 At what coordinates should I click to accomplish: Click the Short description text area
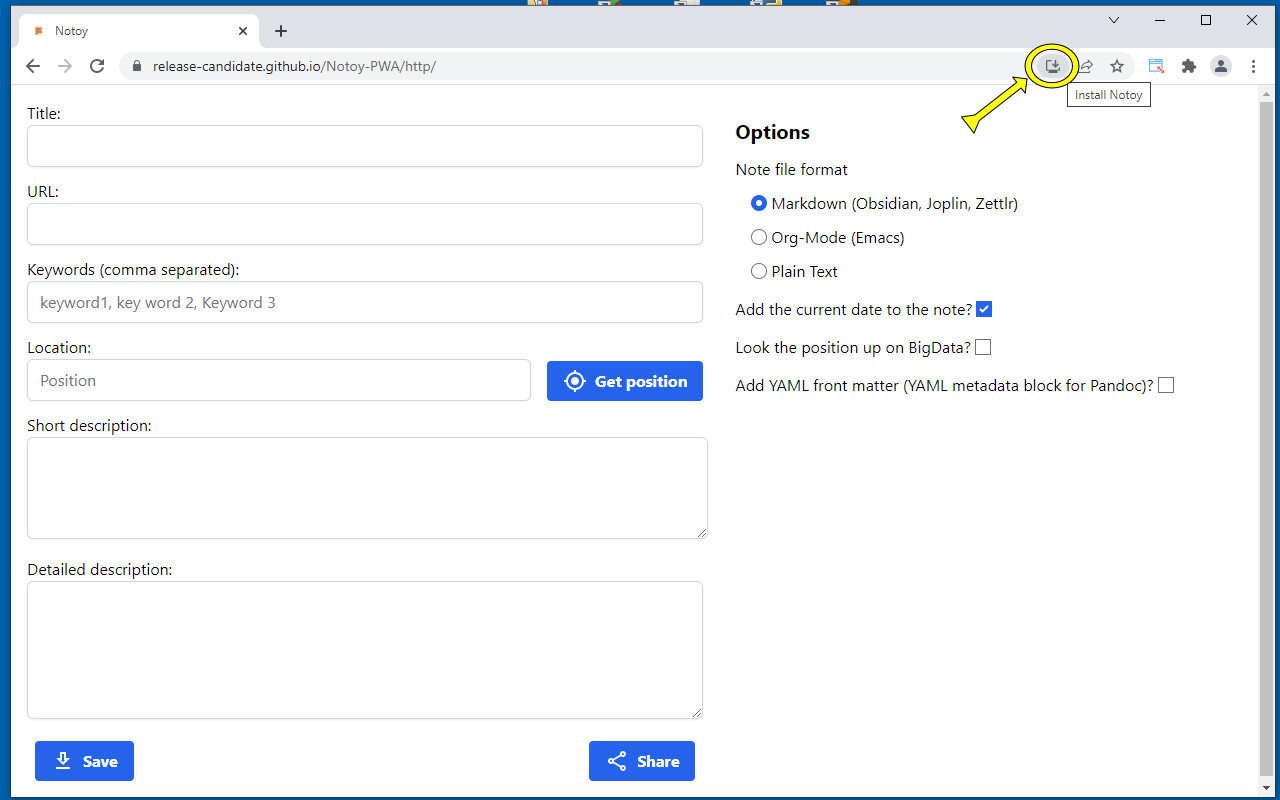[367, 488]
